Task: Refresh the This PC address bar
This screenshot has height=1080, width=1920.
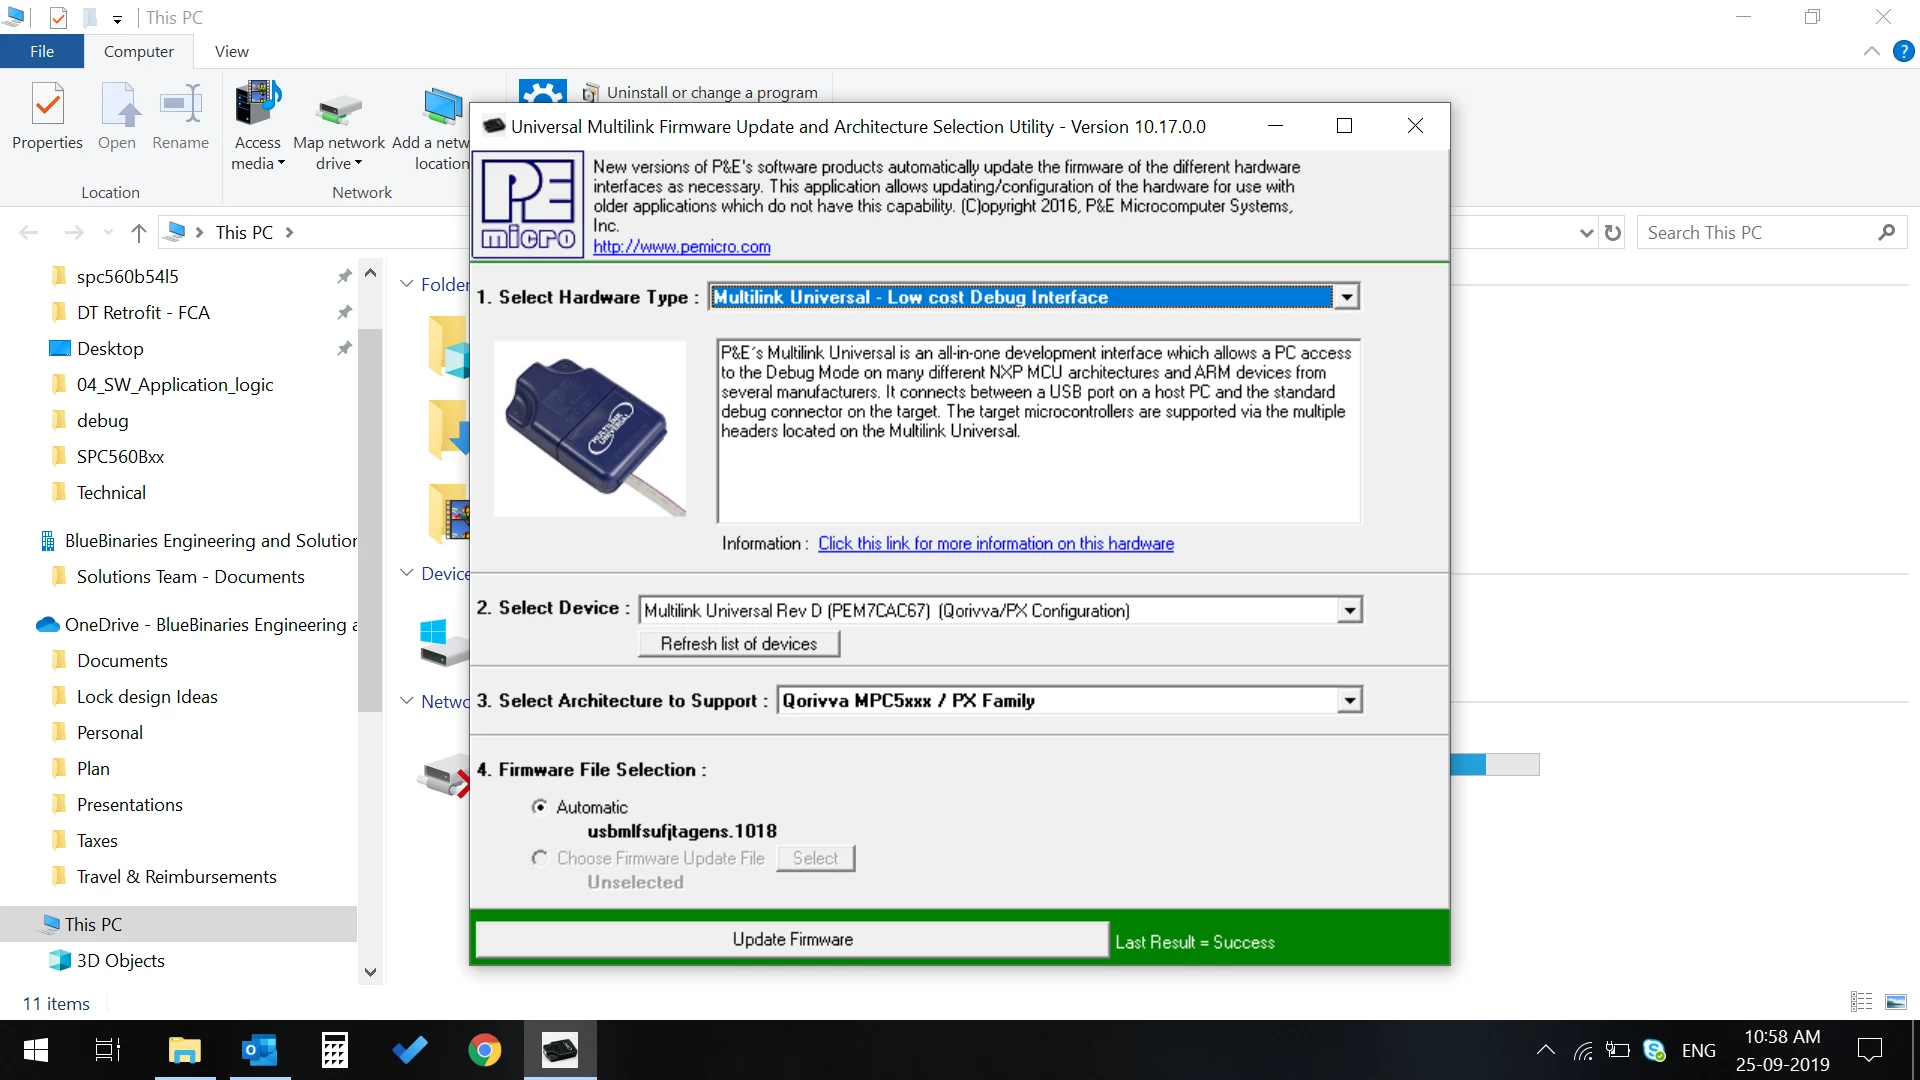Action: (1613, 233)
